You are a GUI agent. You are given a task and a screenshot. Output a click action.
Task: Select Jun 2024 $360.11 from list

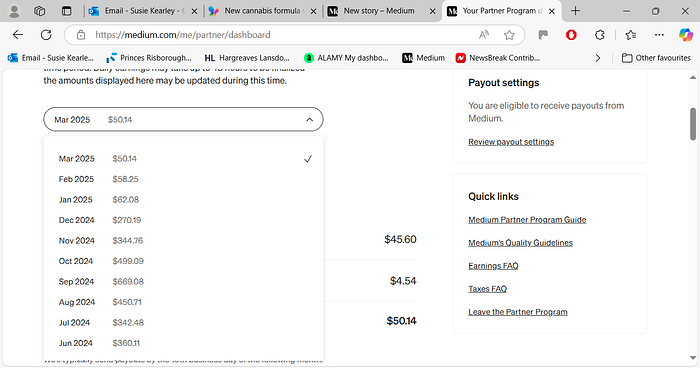183,343
